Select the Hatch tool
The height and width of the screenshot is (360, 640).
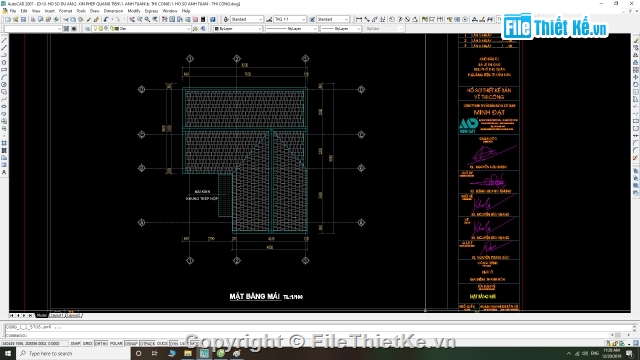pos(4,143)
